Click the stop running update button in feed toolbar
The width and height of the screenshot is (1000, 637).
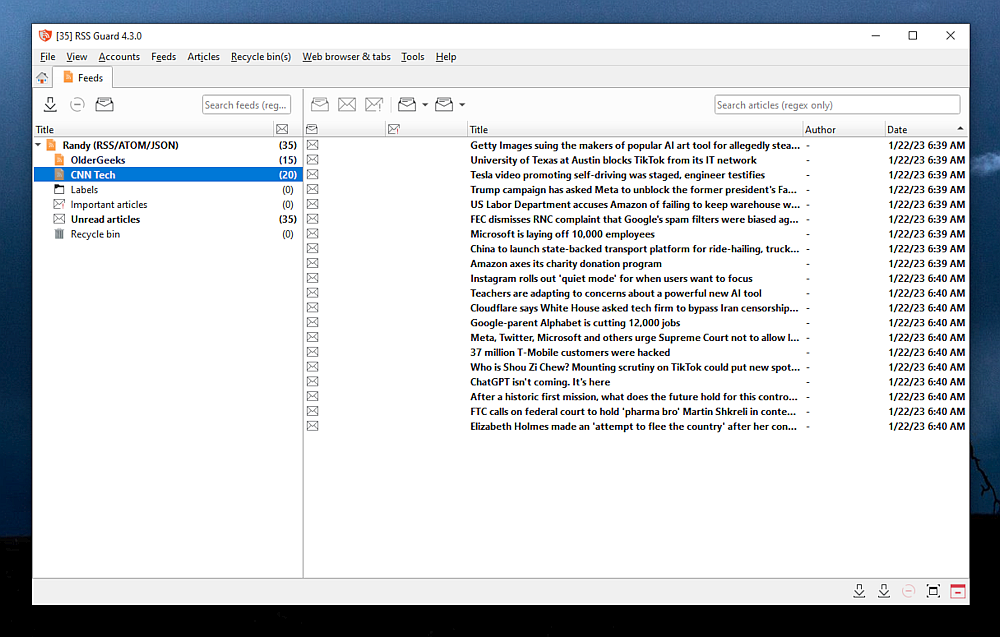(x=77, y=105)
